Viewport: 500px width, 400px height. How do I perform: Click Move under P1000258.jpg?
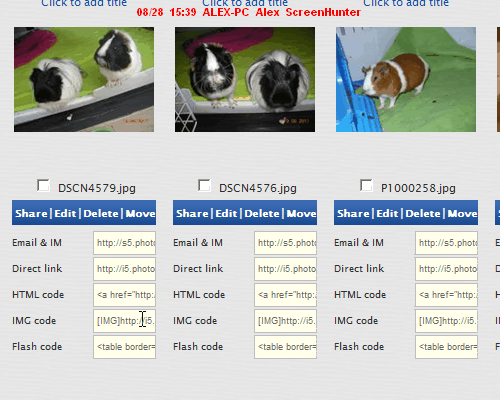[x=462, y=213]
